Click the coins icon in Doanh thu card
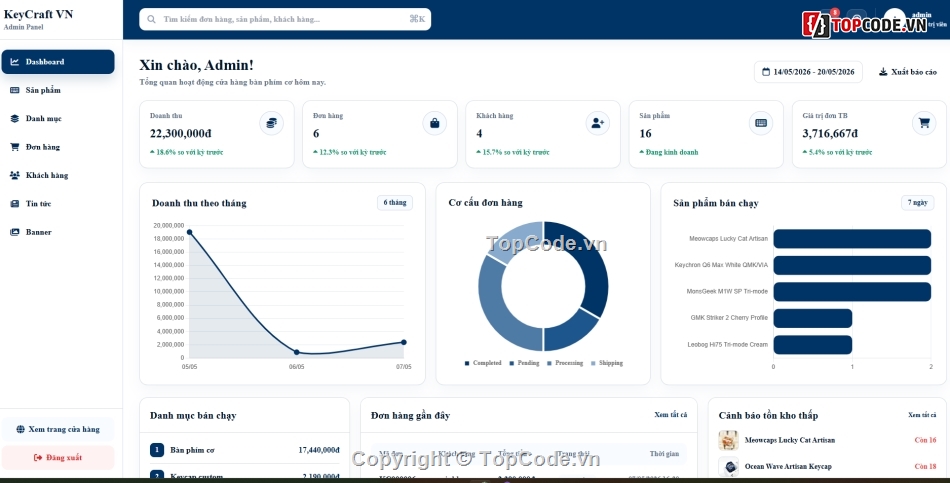Image resolution: width=950 pixels, height=483 pixels. [271, 123]
